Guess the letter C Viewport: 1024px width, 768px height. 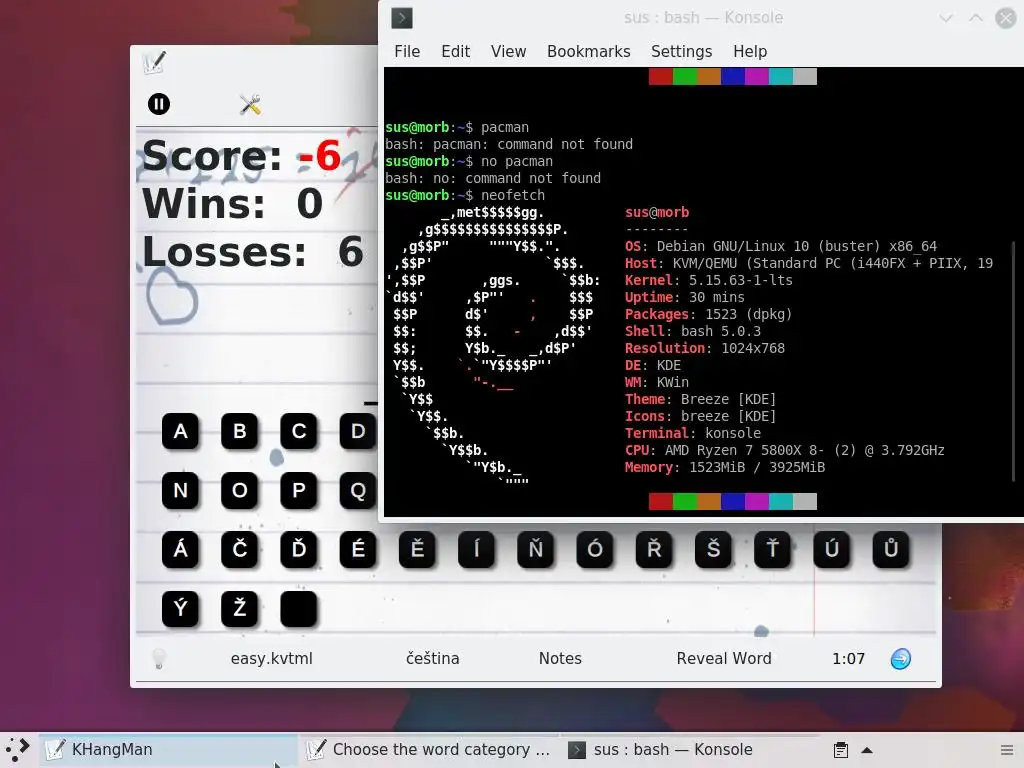click(x=298, y=431)
